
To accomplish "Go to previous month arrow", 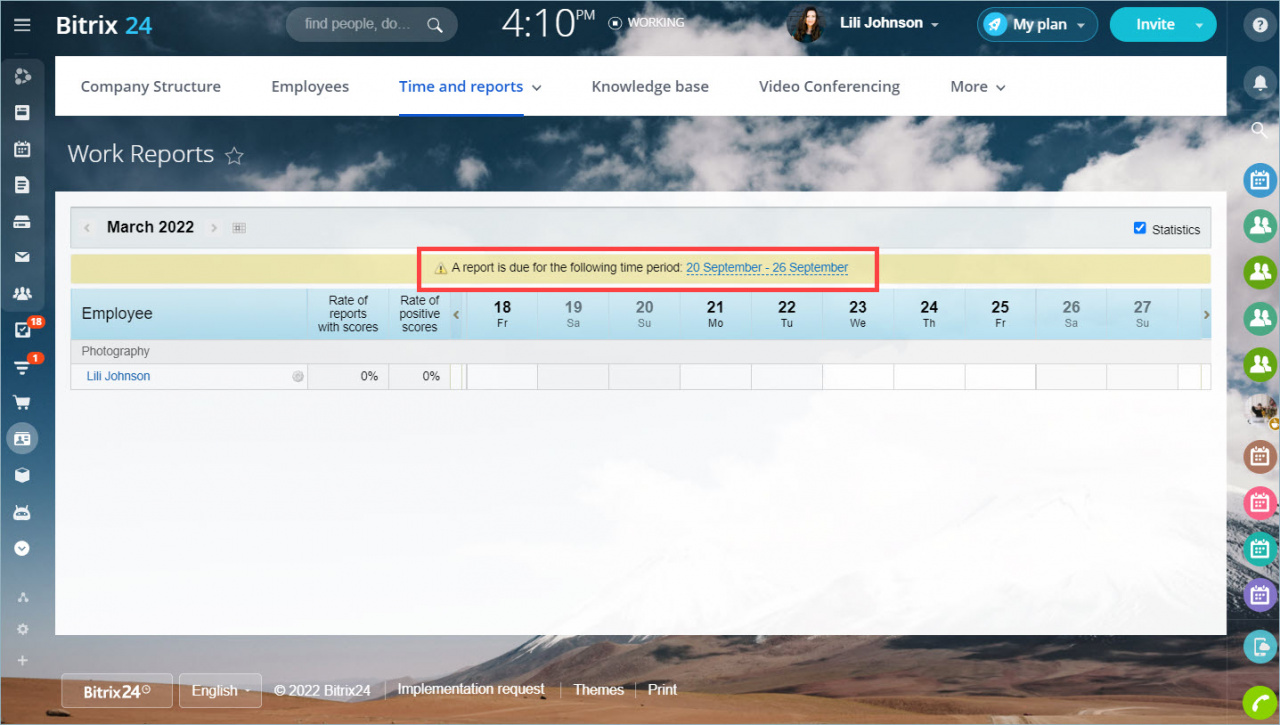I will [x=87, y=228].
